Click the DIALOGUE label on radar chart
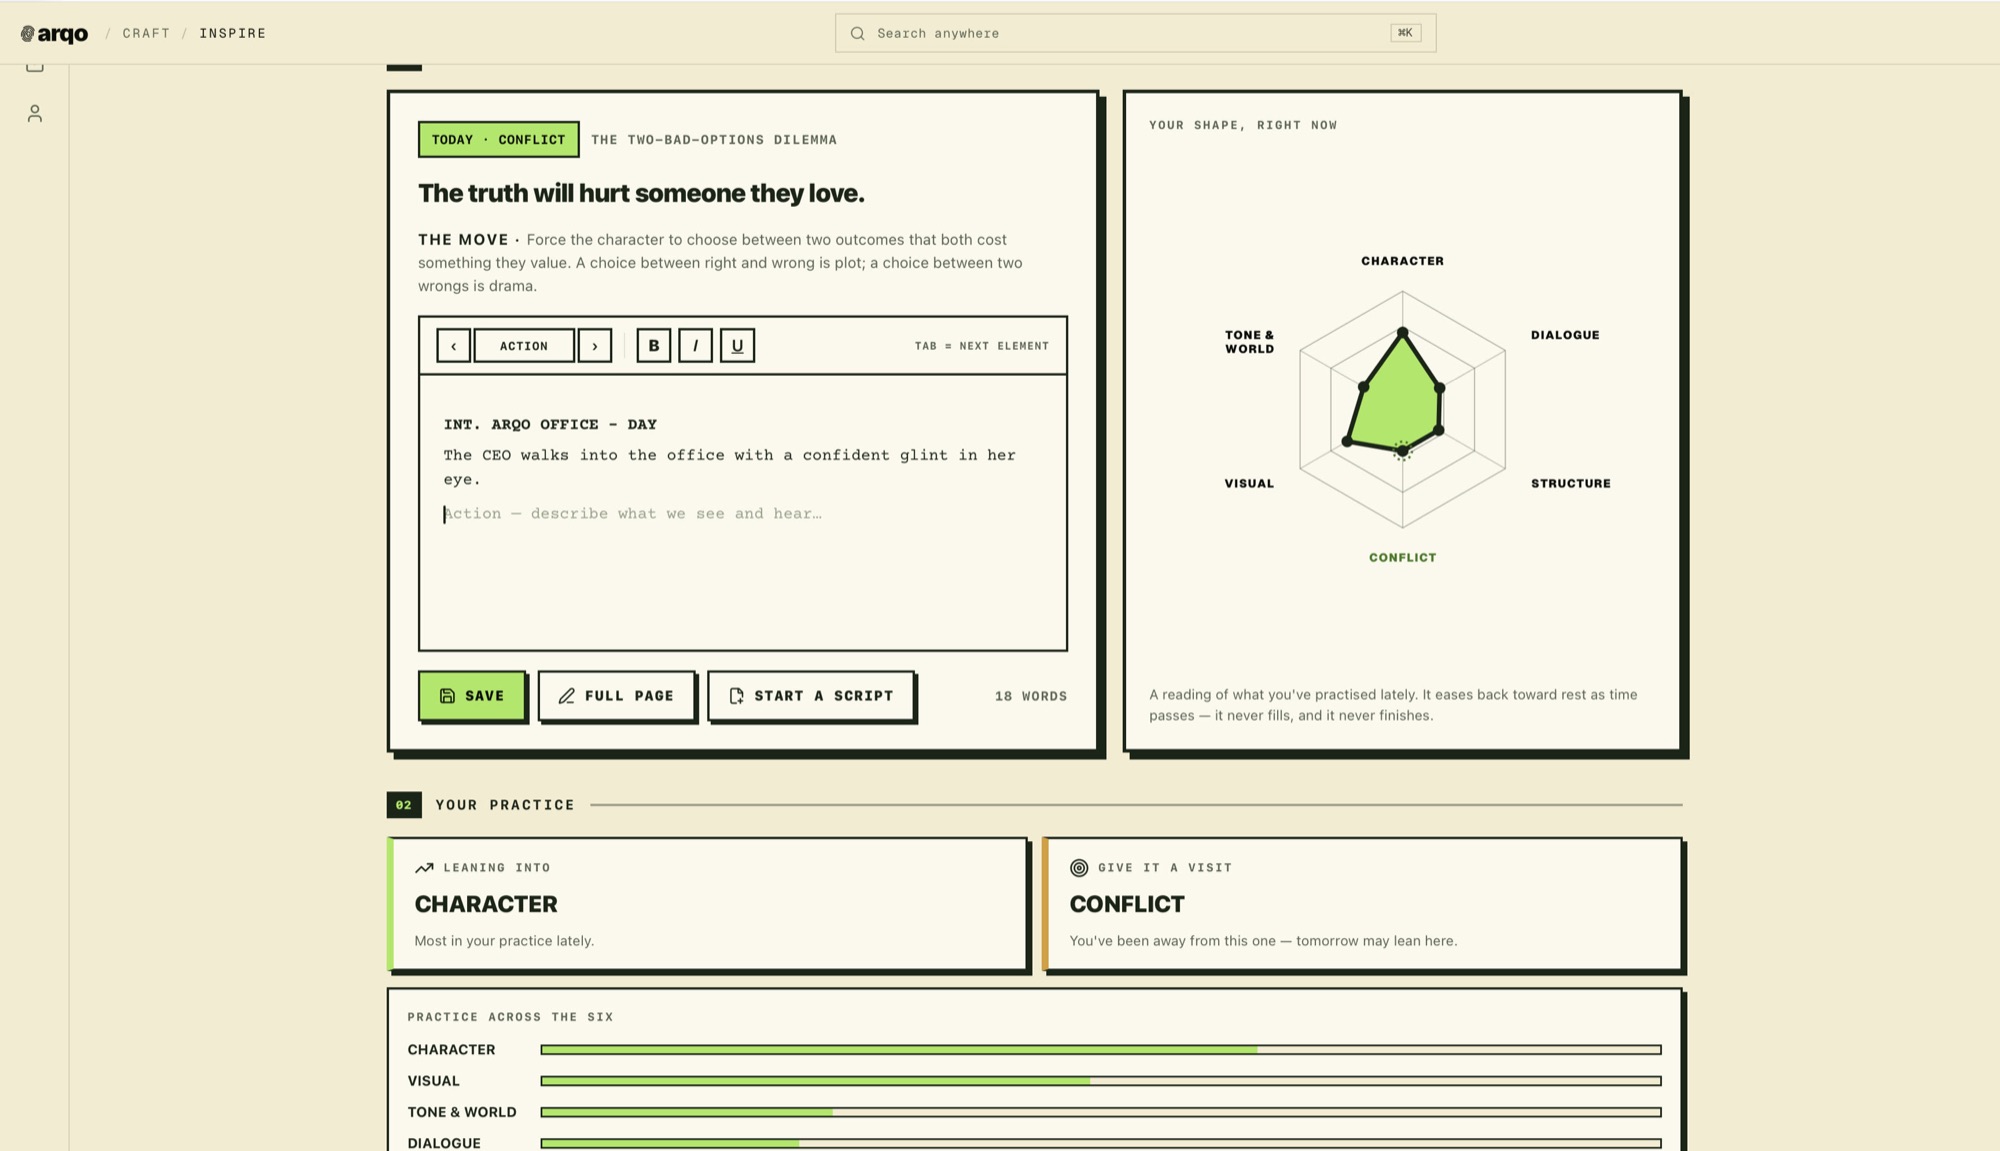The width and height of the screenshot is (2000, 1151). click(x=1565, y=335)
